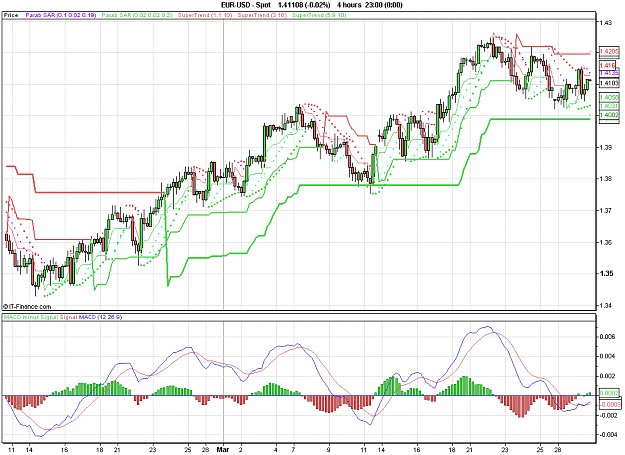
Task: Click the EUR-USD - Spot chart title
Action: [246, 5]
